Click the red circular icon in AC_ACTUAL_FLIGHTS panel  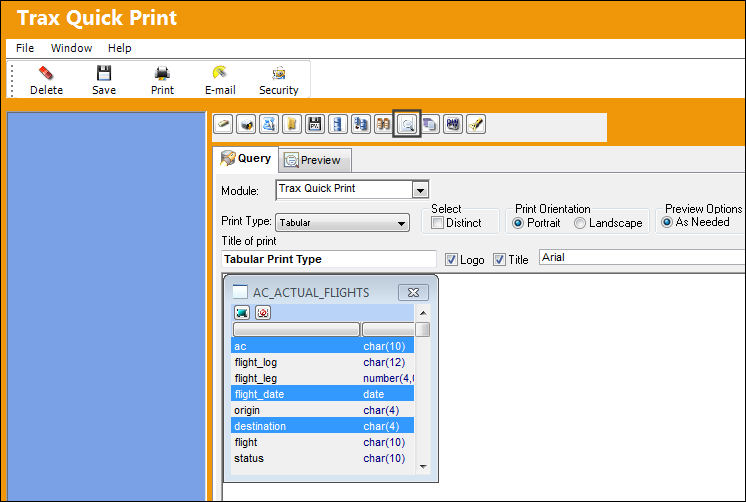pyautogui.click(x=263, y=313)
